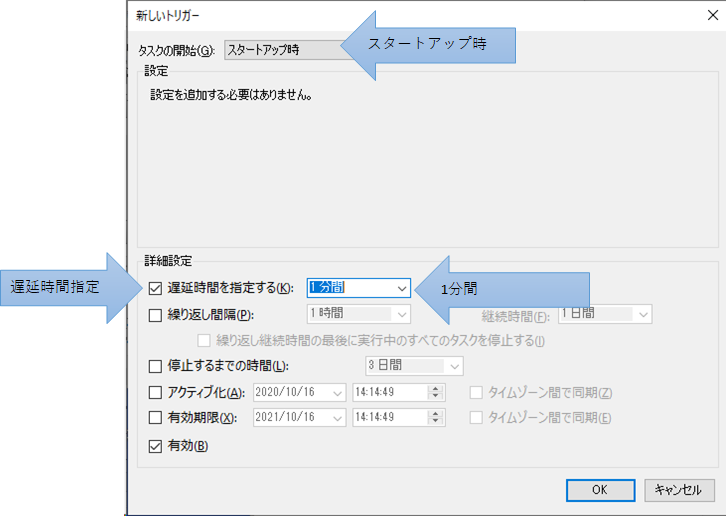
Task: Click the 詳細設定 group label
Action: (168, 261)
